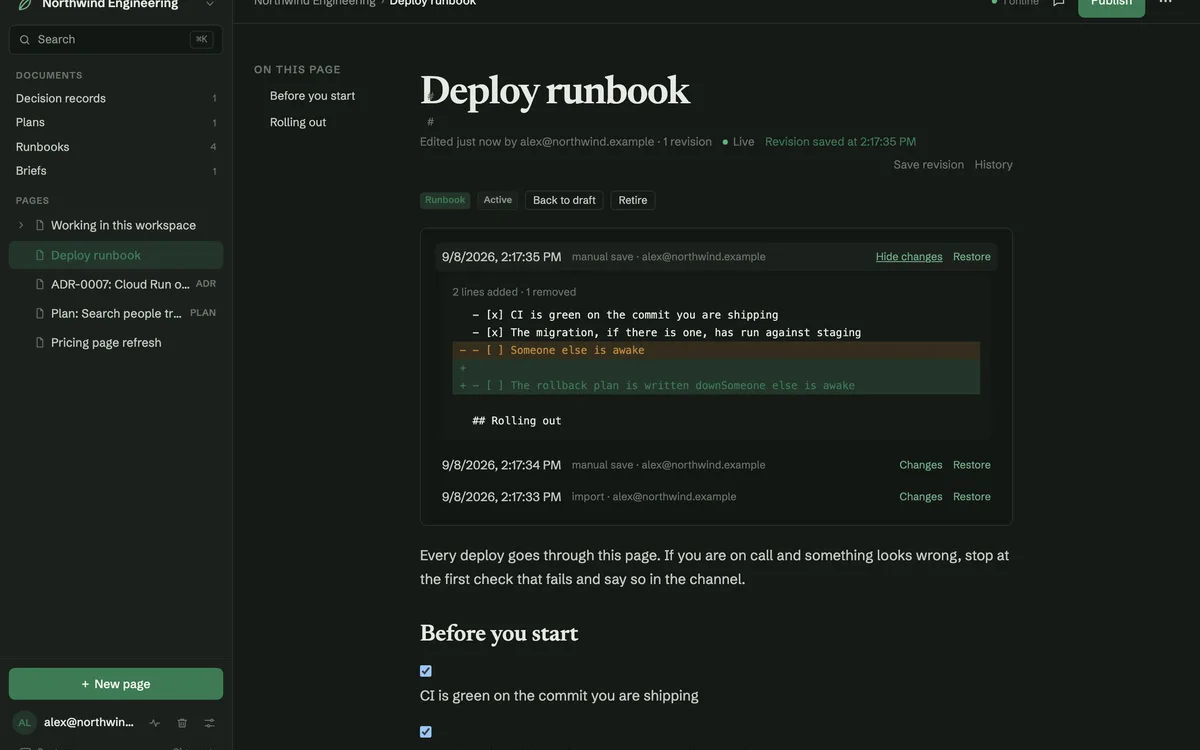The height and width of the screenshot is (750, 1200).
Task: Open Runbooks documents category
Action: coord(116,147)
